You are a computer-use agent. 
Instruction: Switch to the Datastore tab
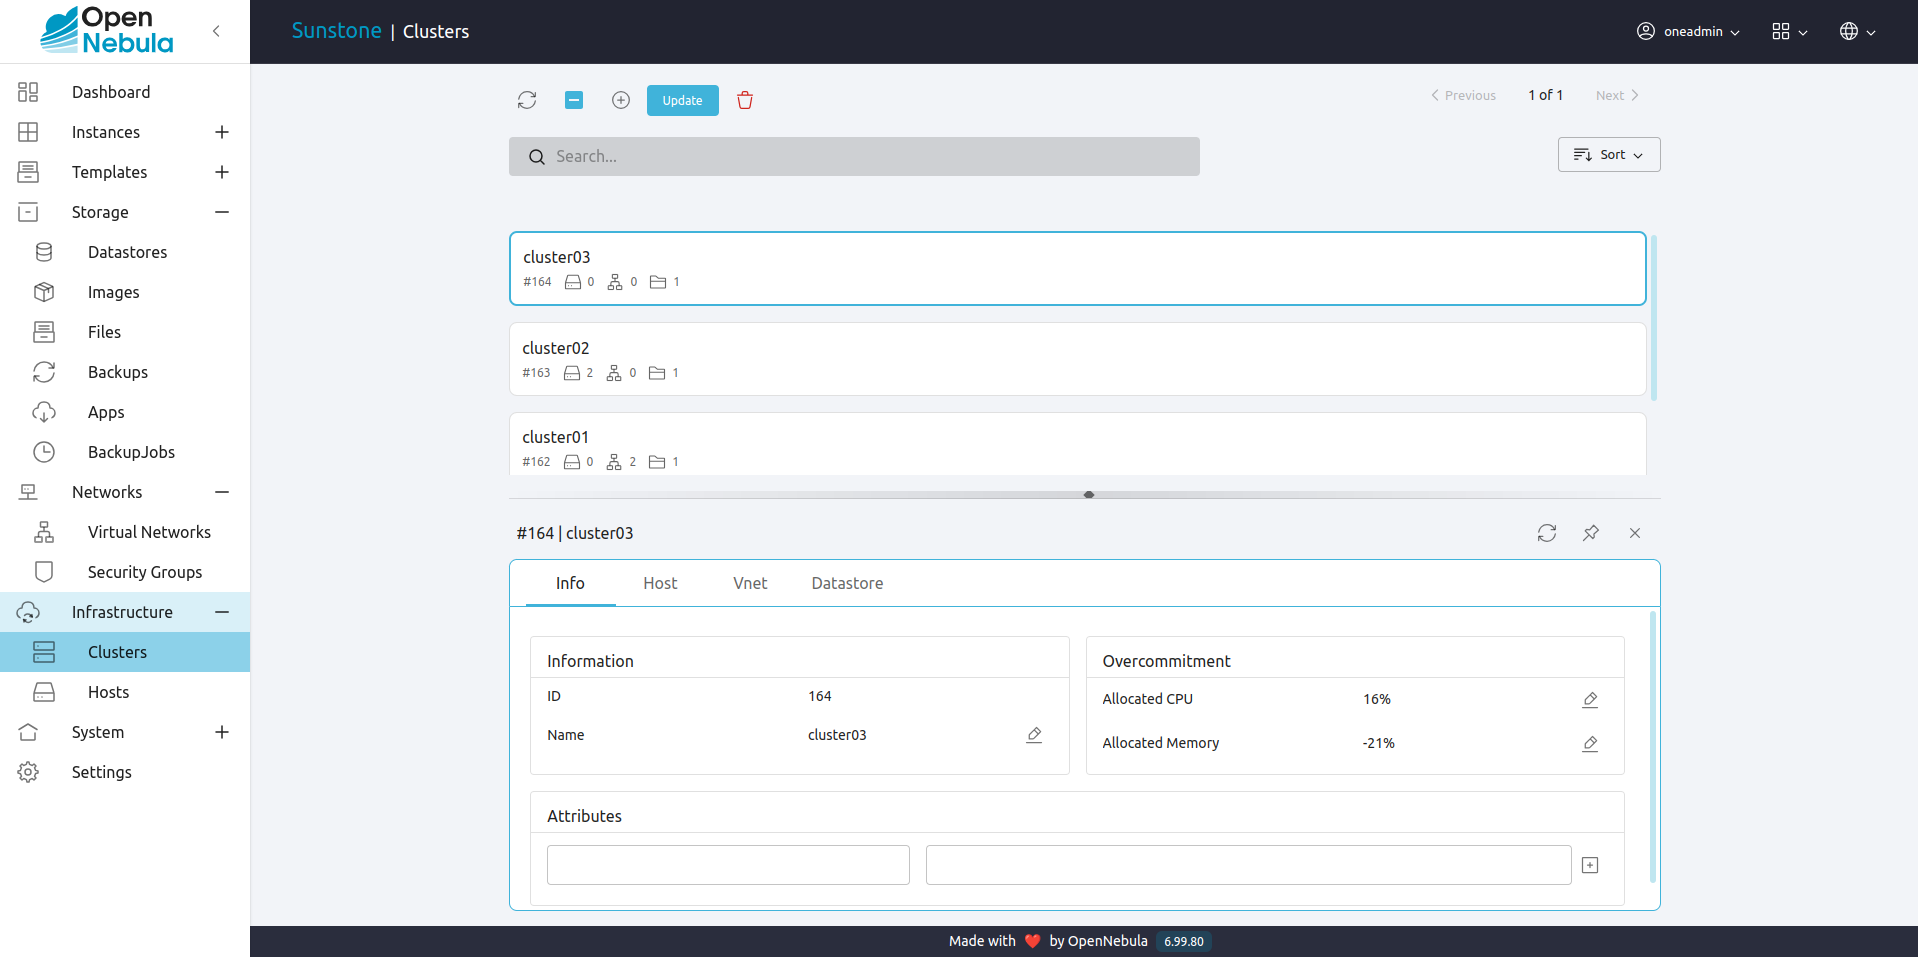[847, 583]
